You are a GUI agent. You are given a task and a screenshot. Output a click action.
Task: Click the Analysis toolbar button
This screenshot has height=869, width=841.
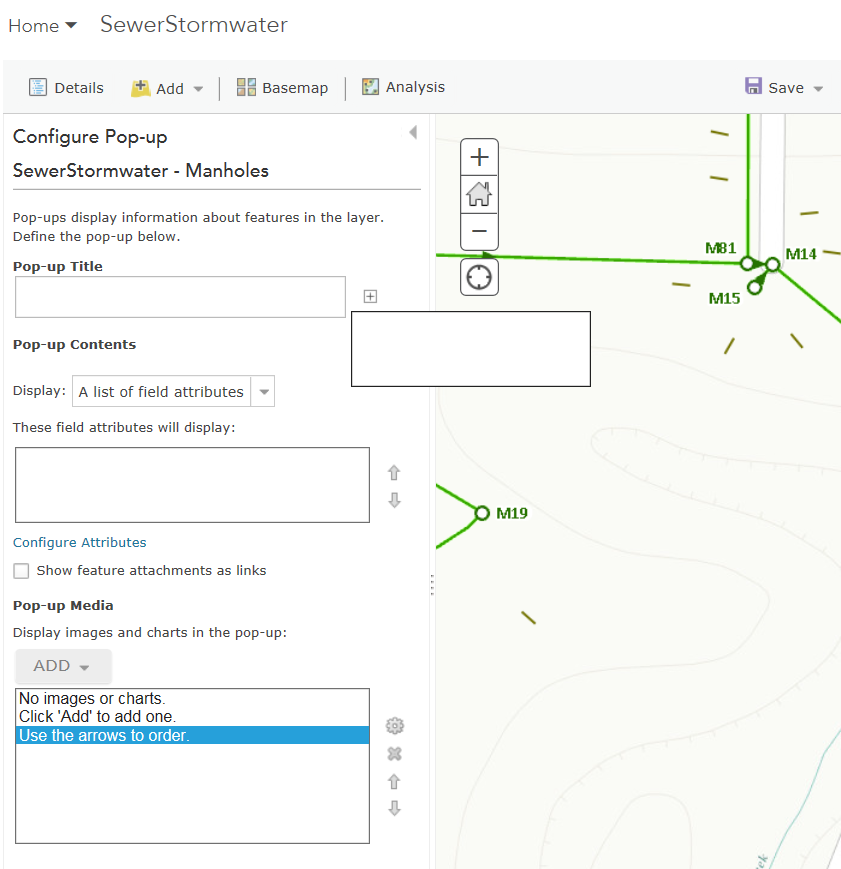pos(403,87)
